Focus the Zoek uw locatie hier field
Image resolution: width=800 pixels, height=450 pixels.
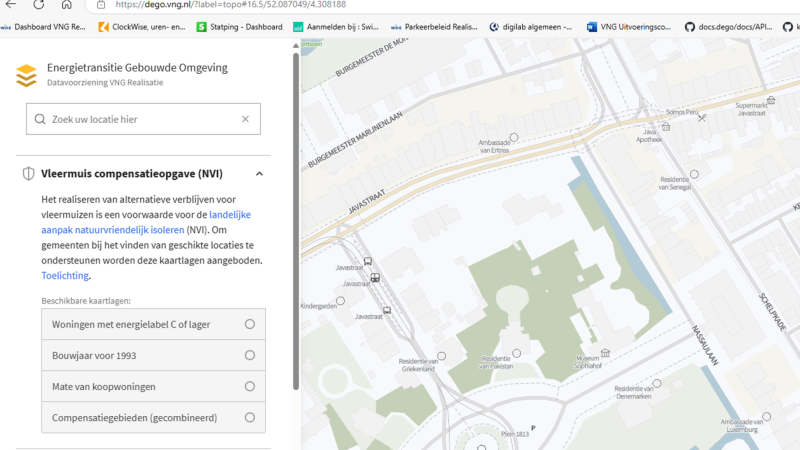tap(143, 119)
